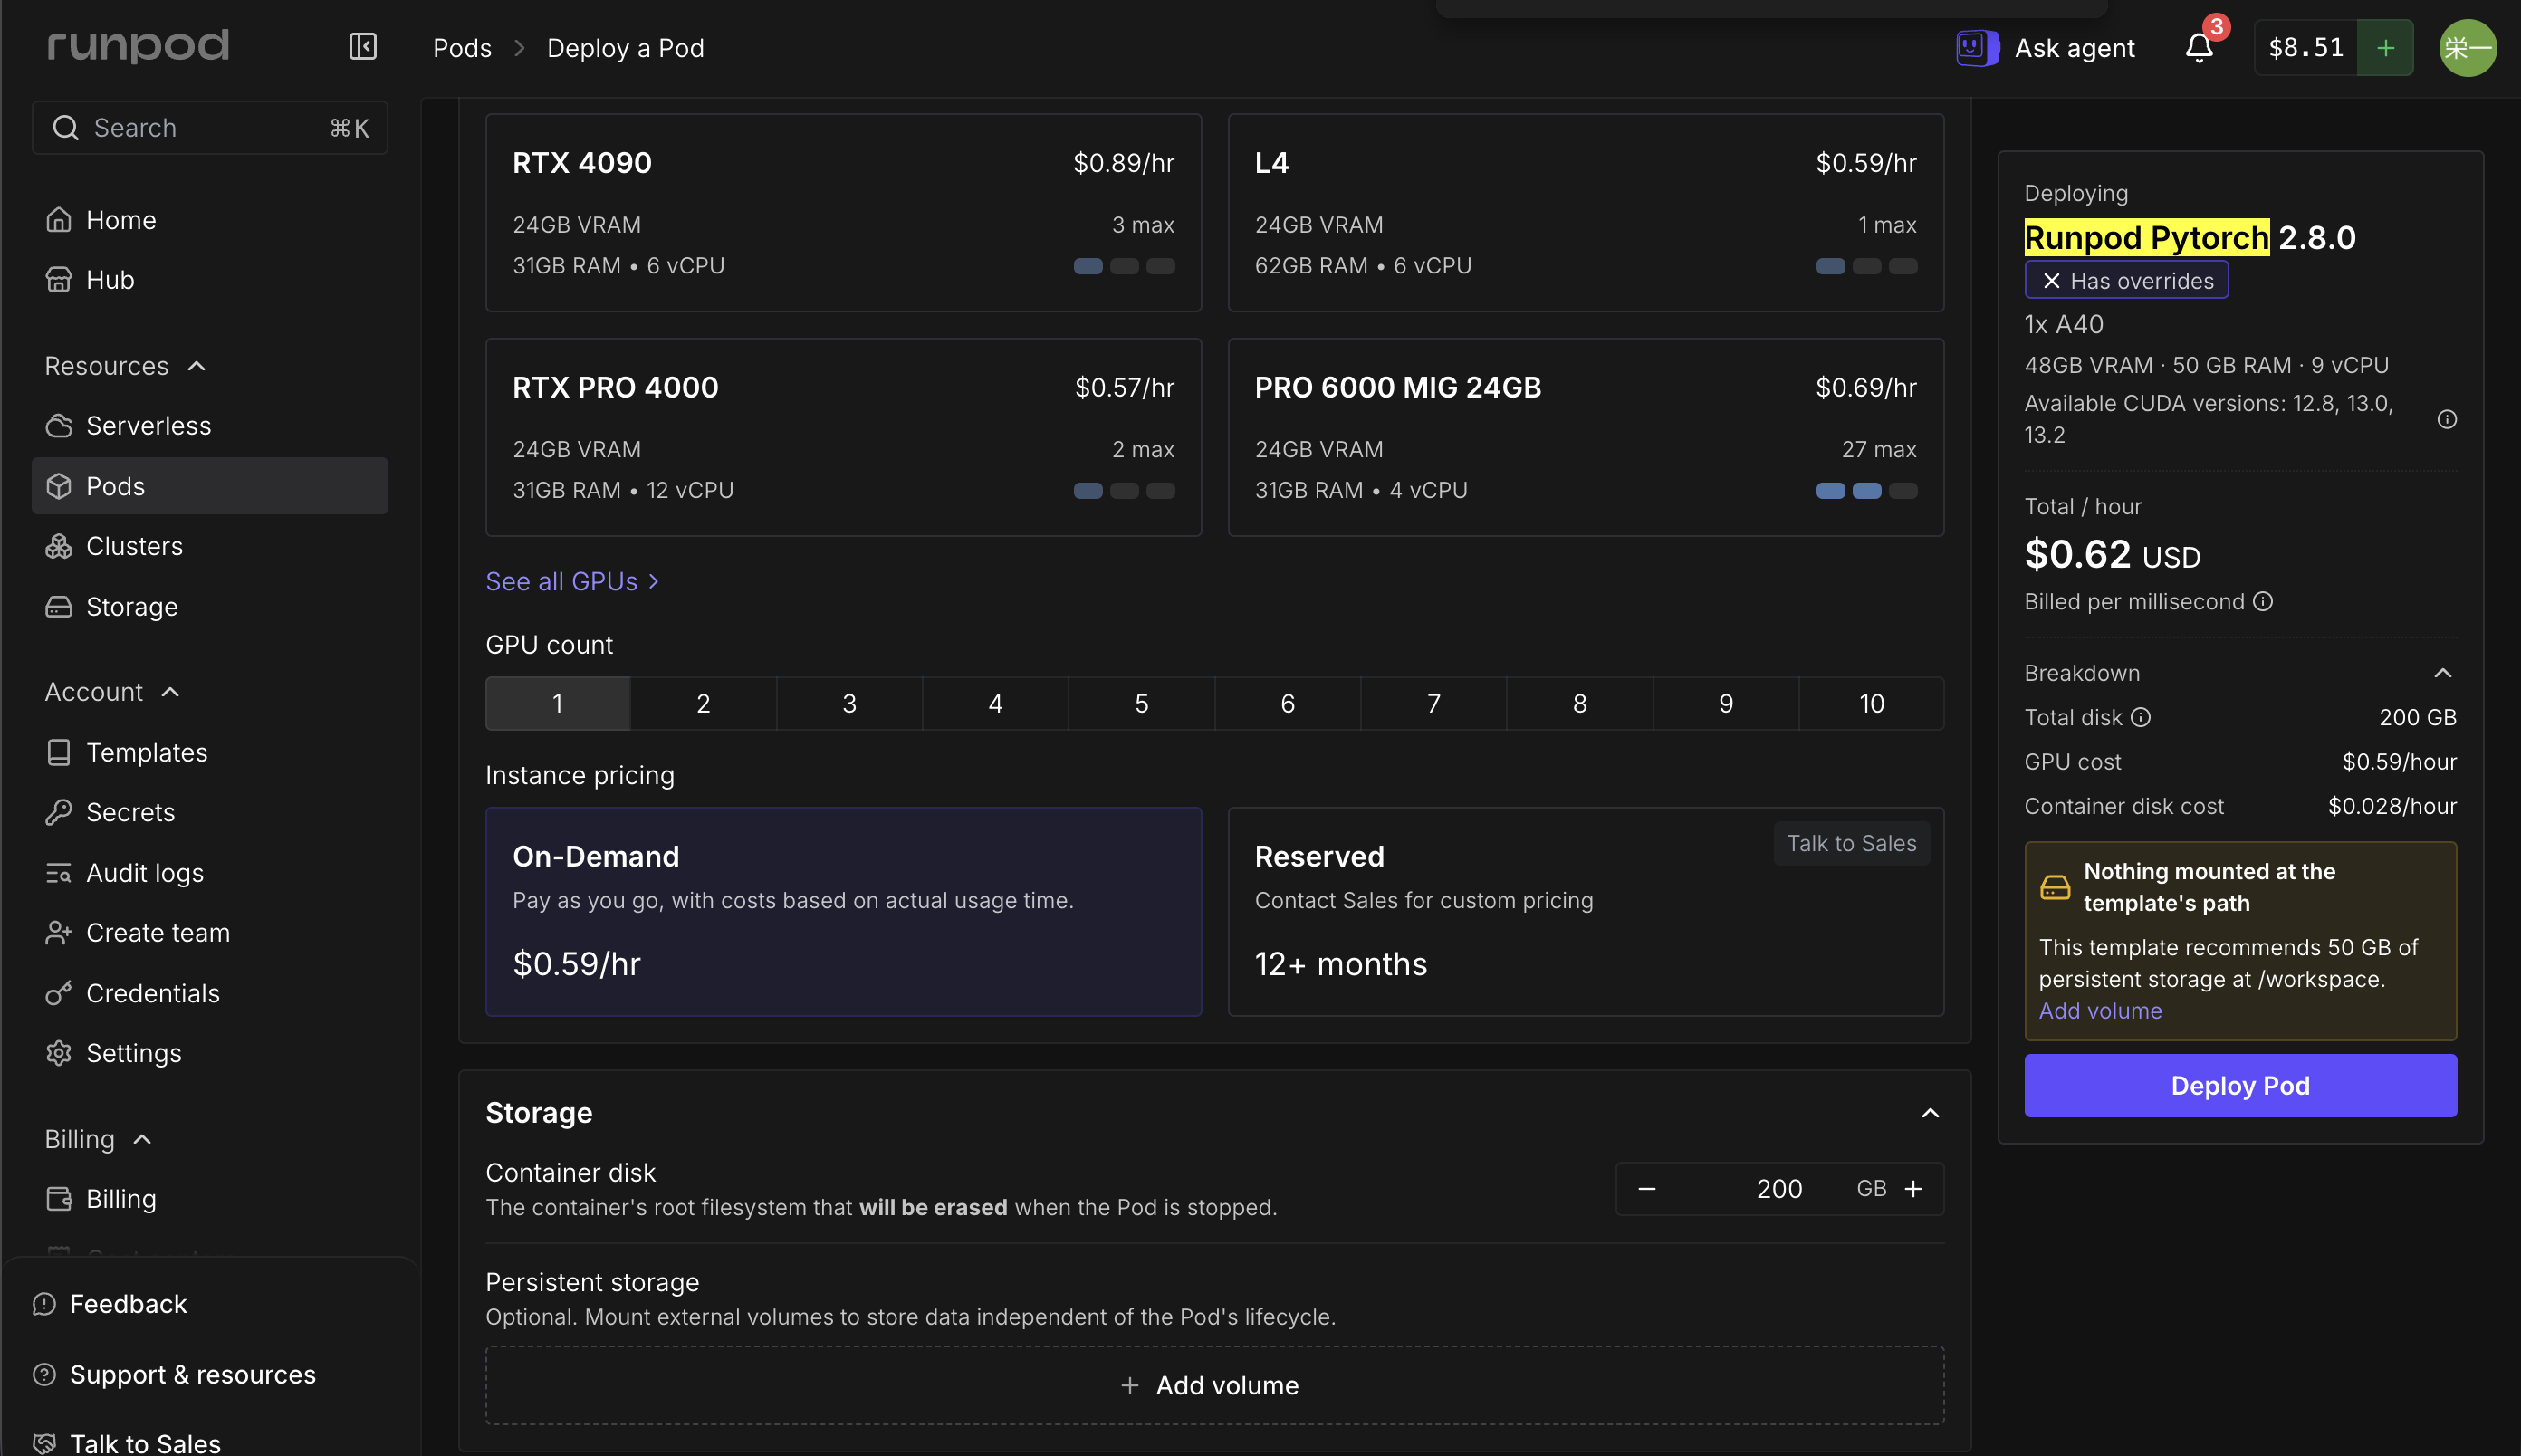Click the Hub storefront icon
The height and width of the screenshot is (1456, 2521).
click(x=59, y=280)
